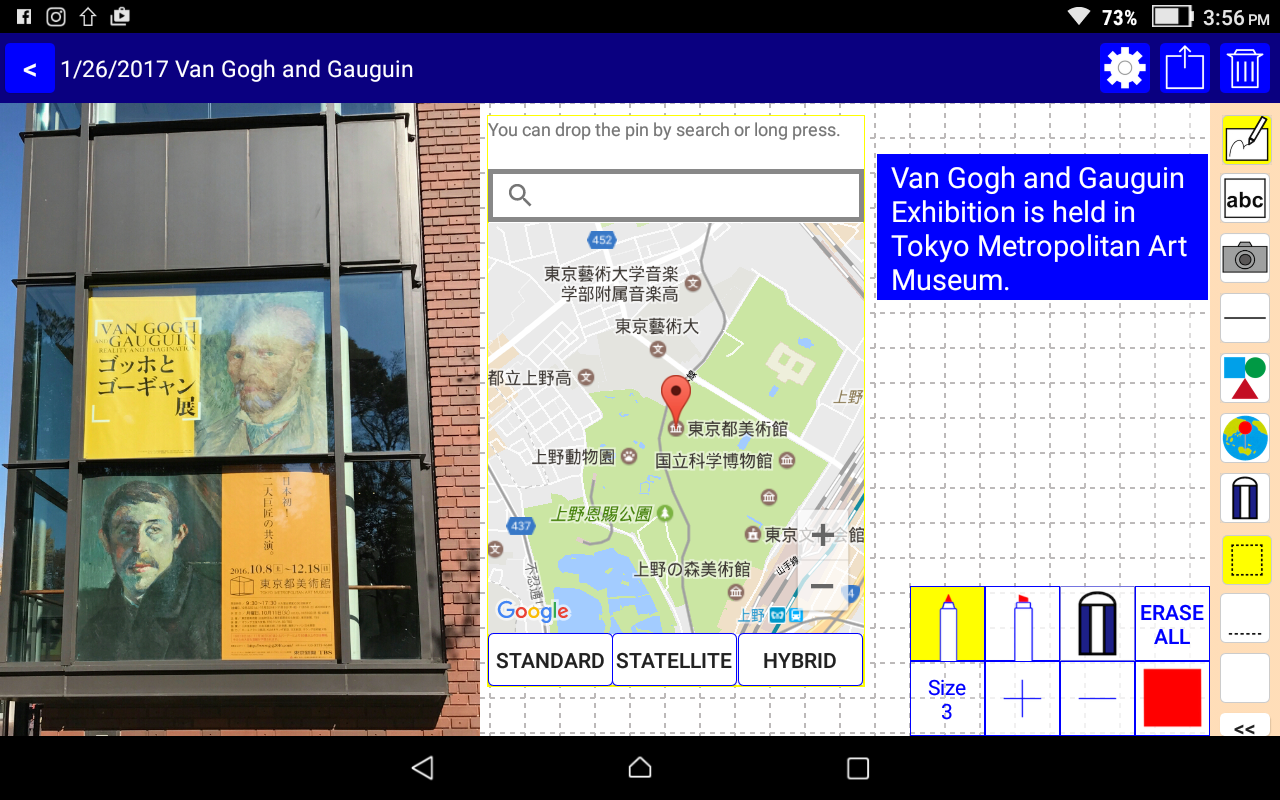The width and height of the screenshot is (1280, 800).
Task: Pick the eraser tool in sidebar
Action: coord(1245,498)
